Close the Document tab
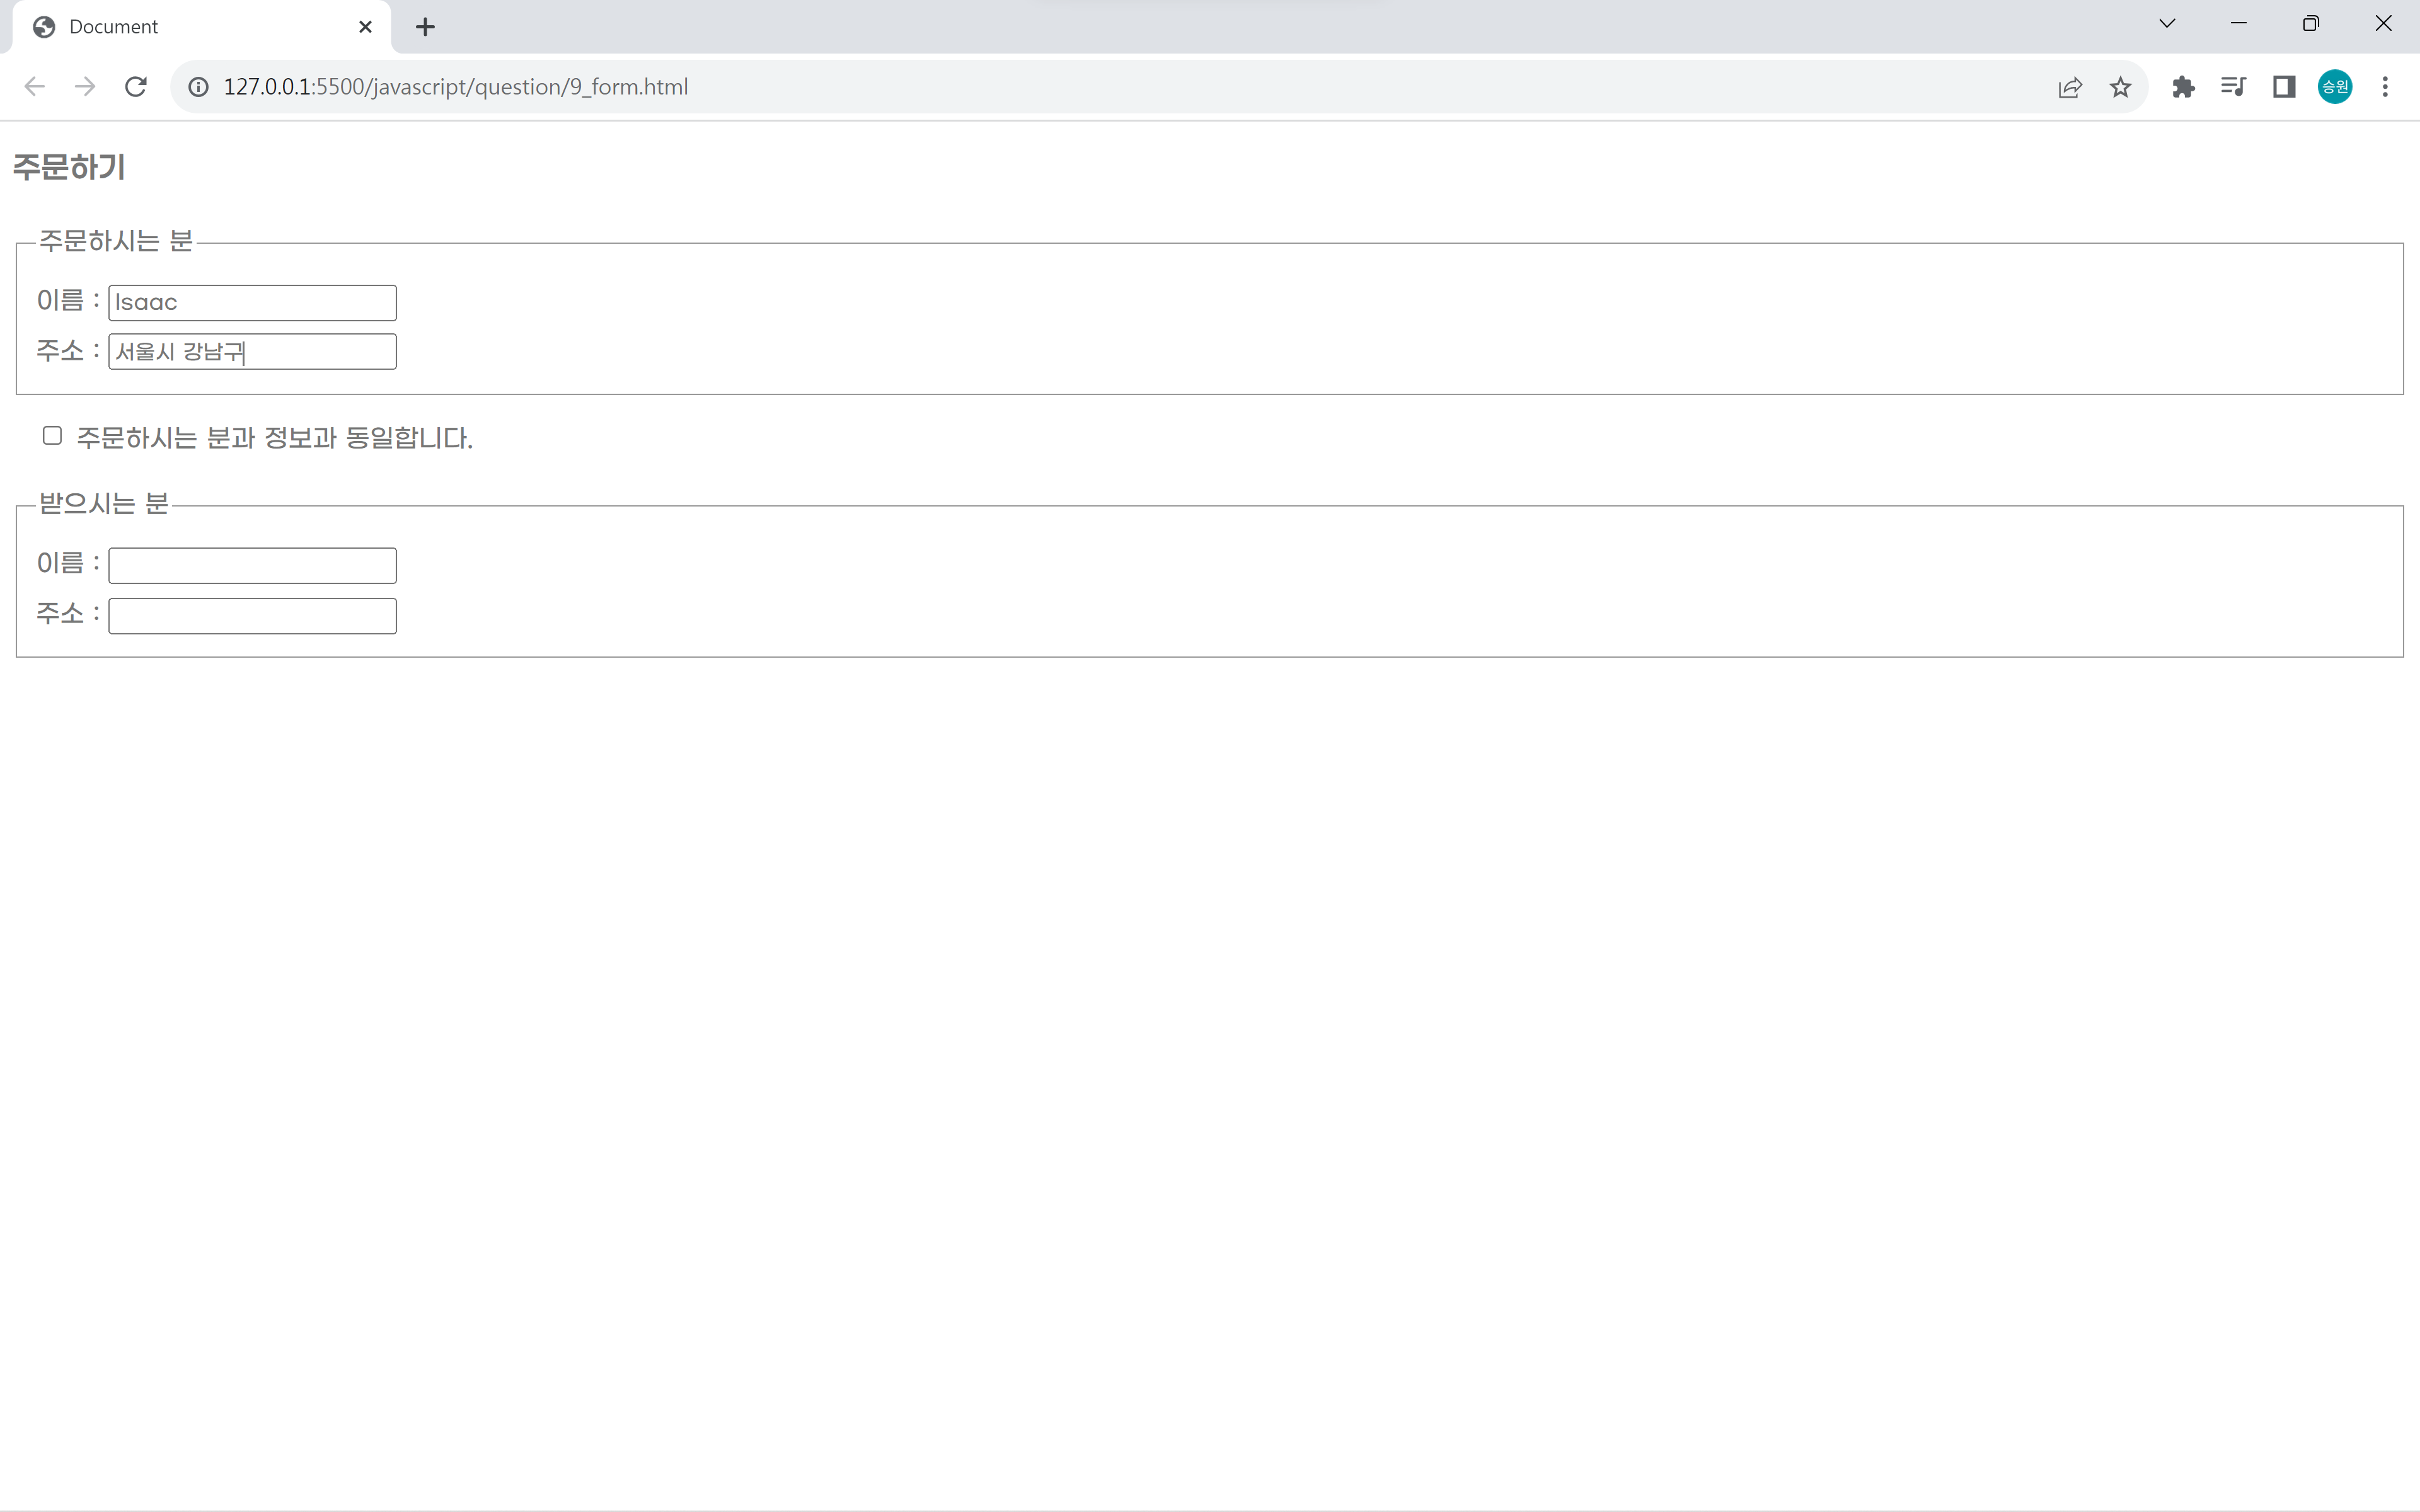 (365, 27)
